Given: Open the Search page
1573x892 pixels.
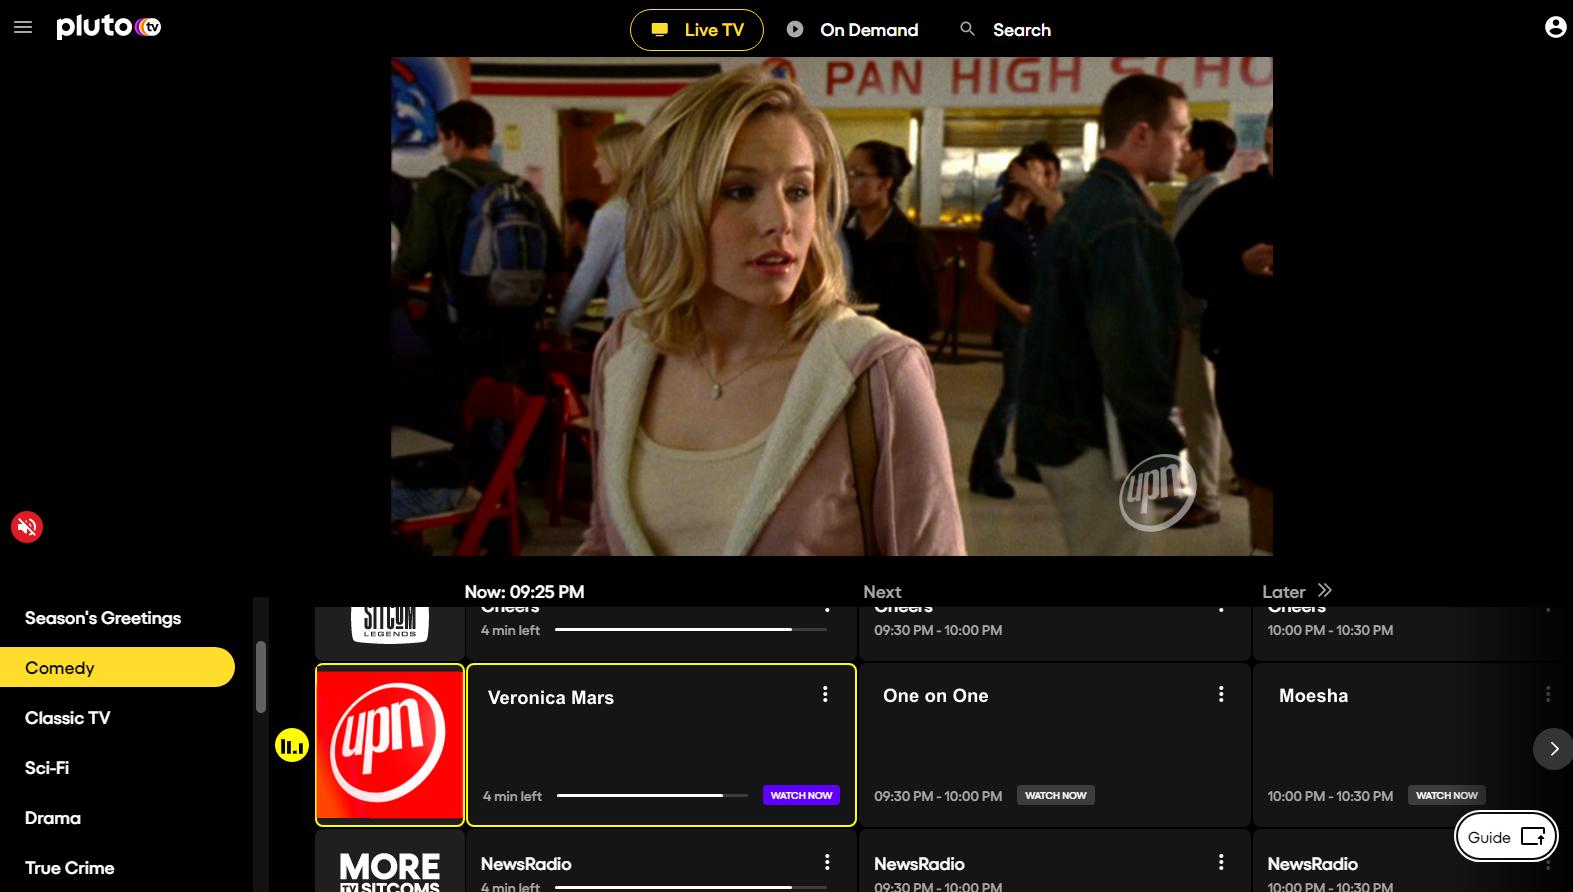Looking at the screenshot, I should click(x=1005, y=30).
